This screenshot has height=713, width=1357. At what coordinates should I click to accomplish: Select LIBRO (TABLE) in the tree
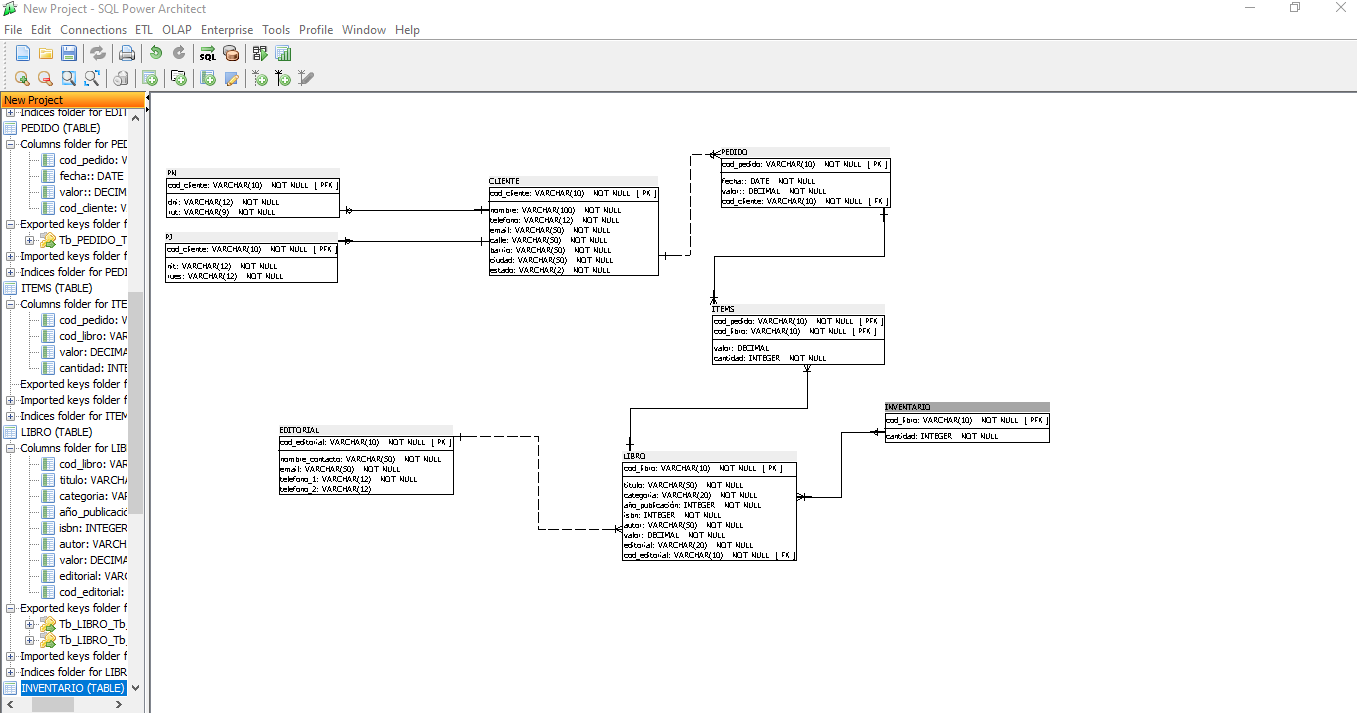(56, 432)
